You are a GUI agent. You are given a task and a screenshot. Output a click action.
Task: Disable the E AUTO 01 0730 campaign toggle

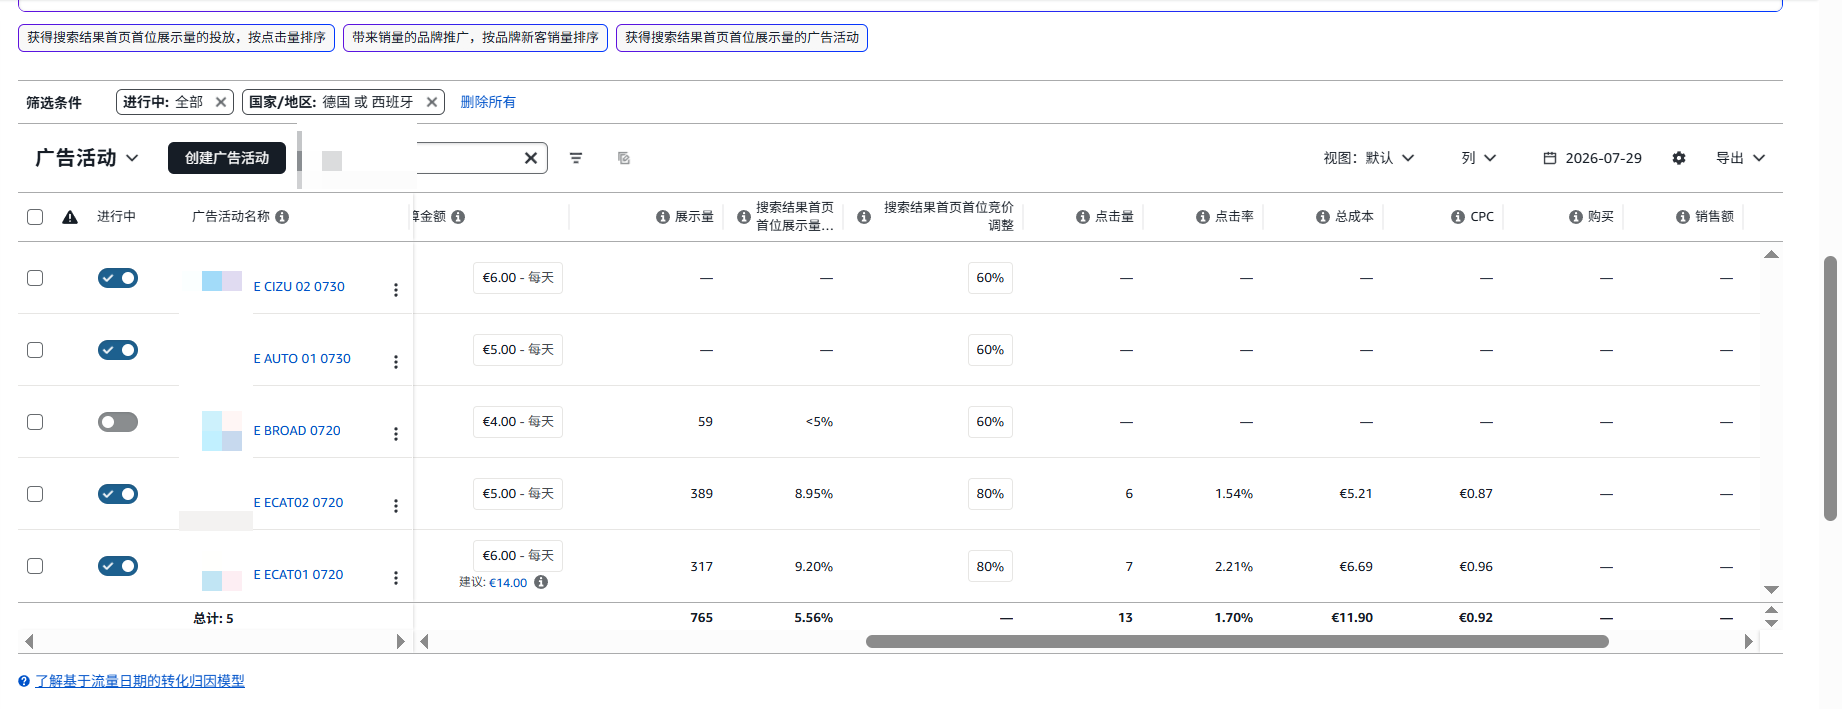coord(118,350)
